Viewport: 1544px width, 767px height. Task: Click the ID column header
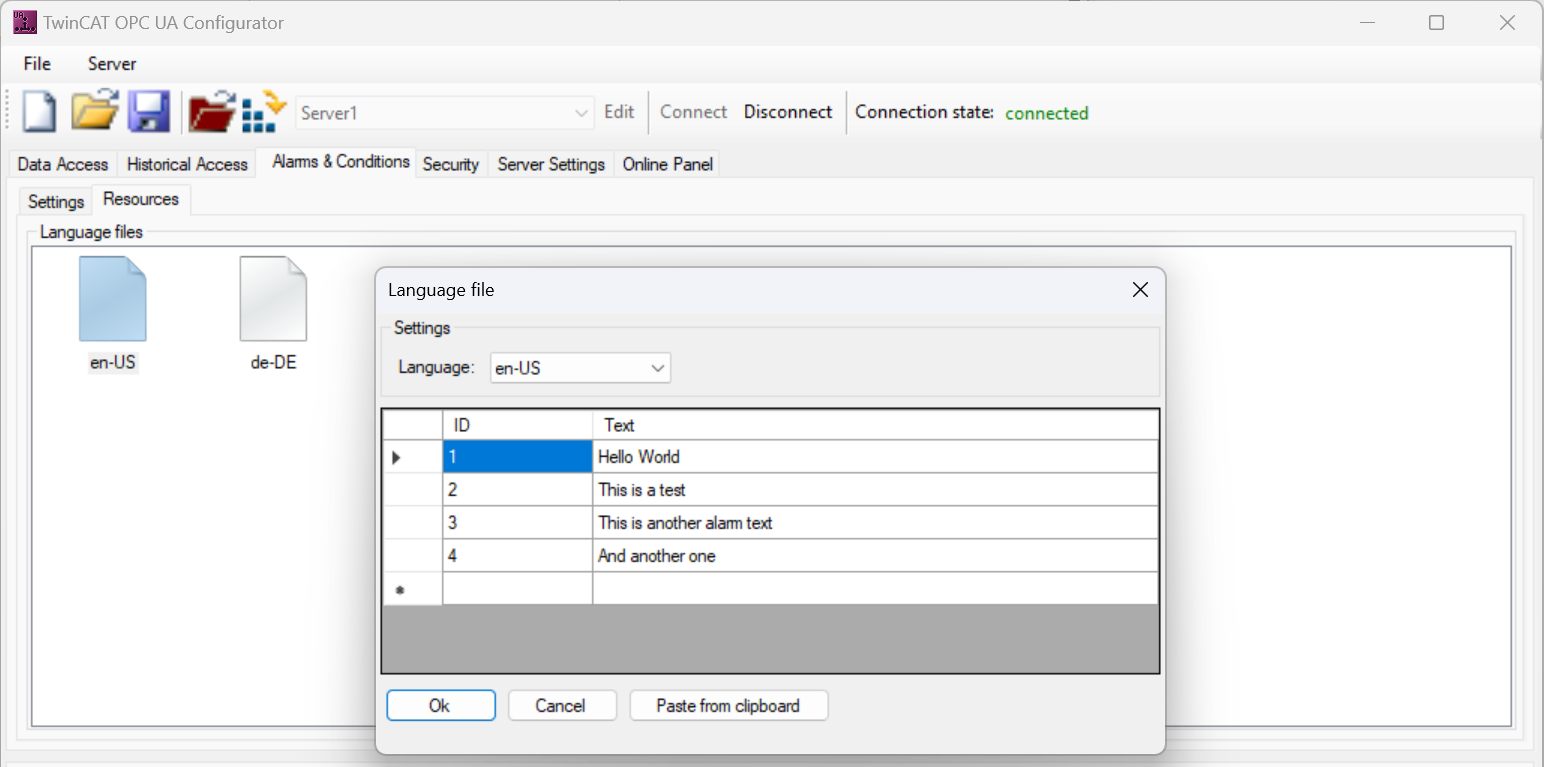coord(518,425)
